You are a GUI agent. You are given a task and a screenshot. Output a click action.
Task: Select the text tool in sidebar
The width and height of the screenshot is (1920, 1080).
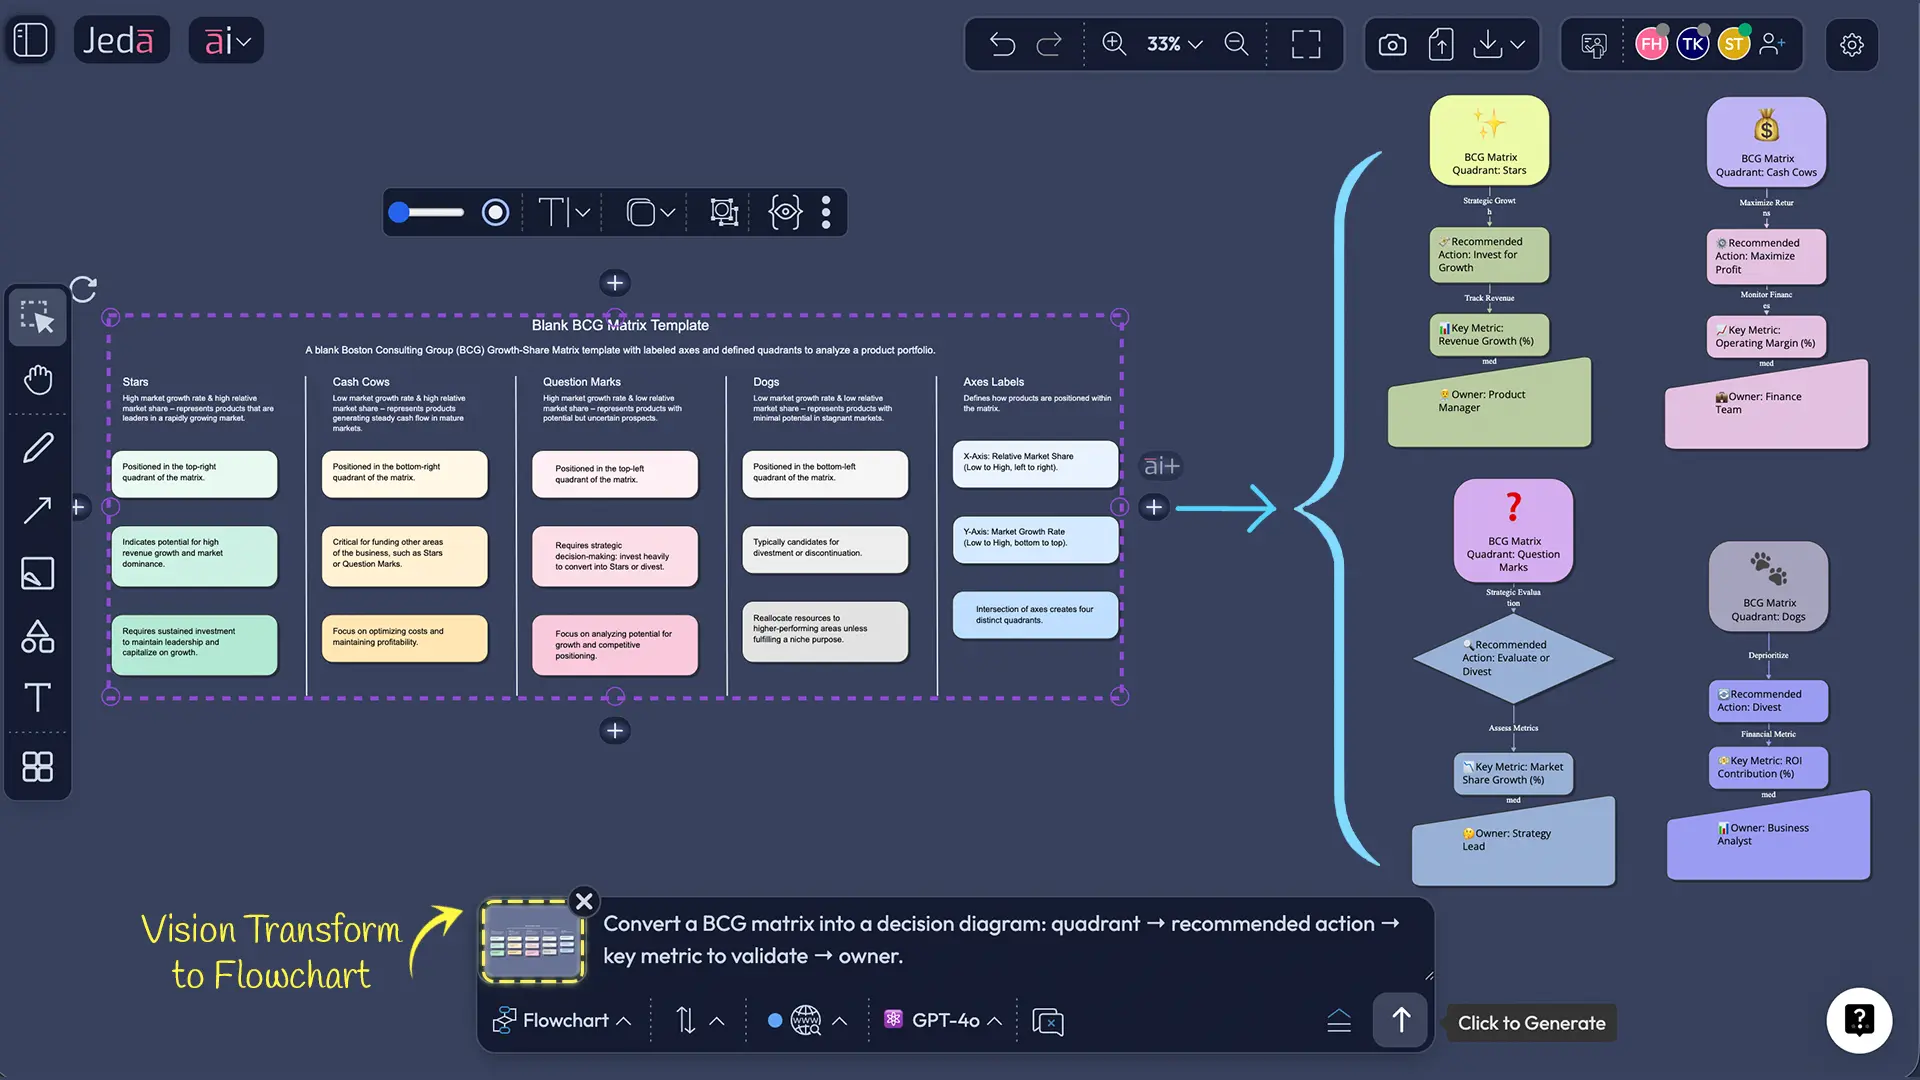[x=38, y=697]
